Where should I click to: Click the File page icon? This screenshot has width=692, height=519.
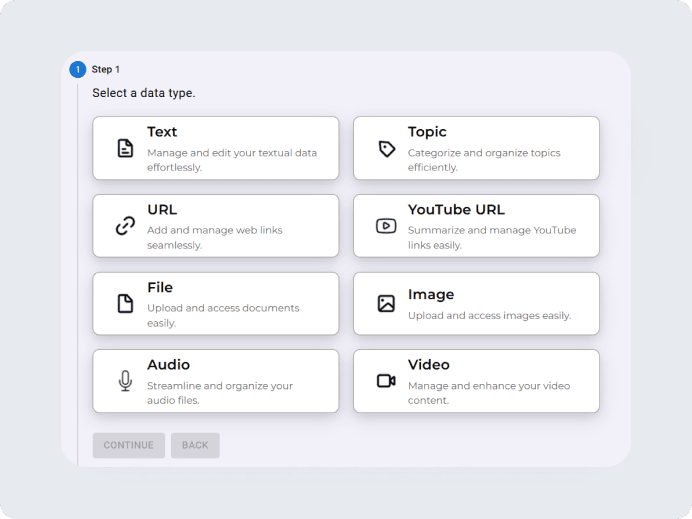[125, 304]
